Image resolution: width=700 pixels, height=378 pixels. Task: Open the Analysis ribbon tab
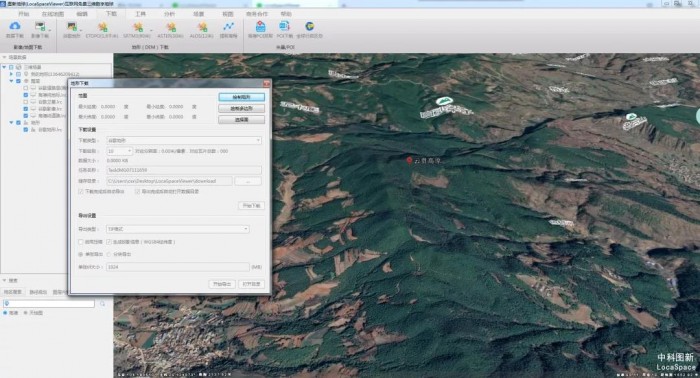point(169,14)
